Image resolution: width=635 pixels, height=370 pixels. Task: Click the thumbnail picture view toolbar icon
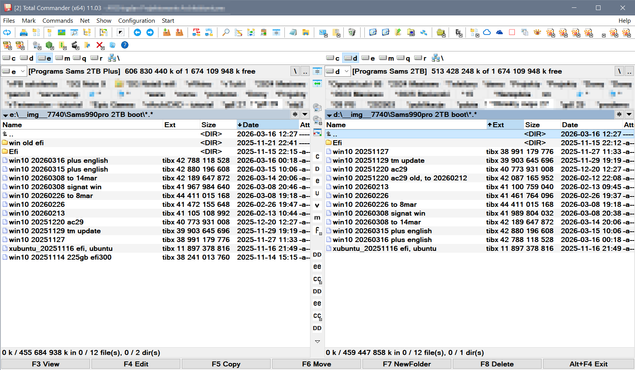pyautogui.click(x=62, y=32)
